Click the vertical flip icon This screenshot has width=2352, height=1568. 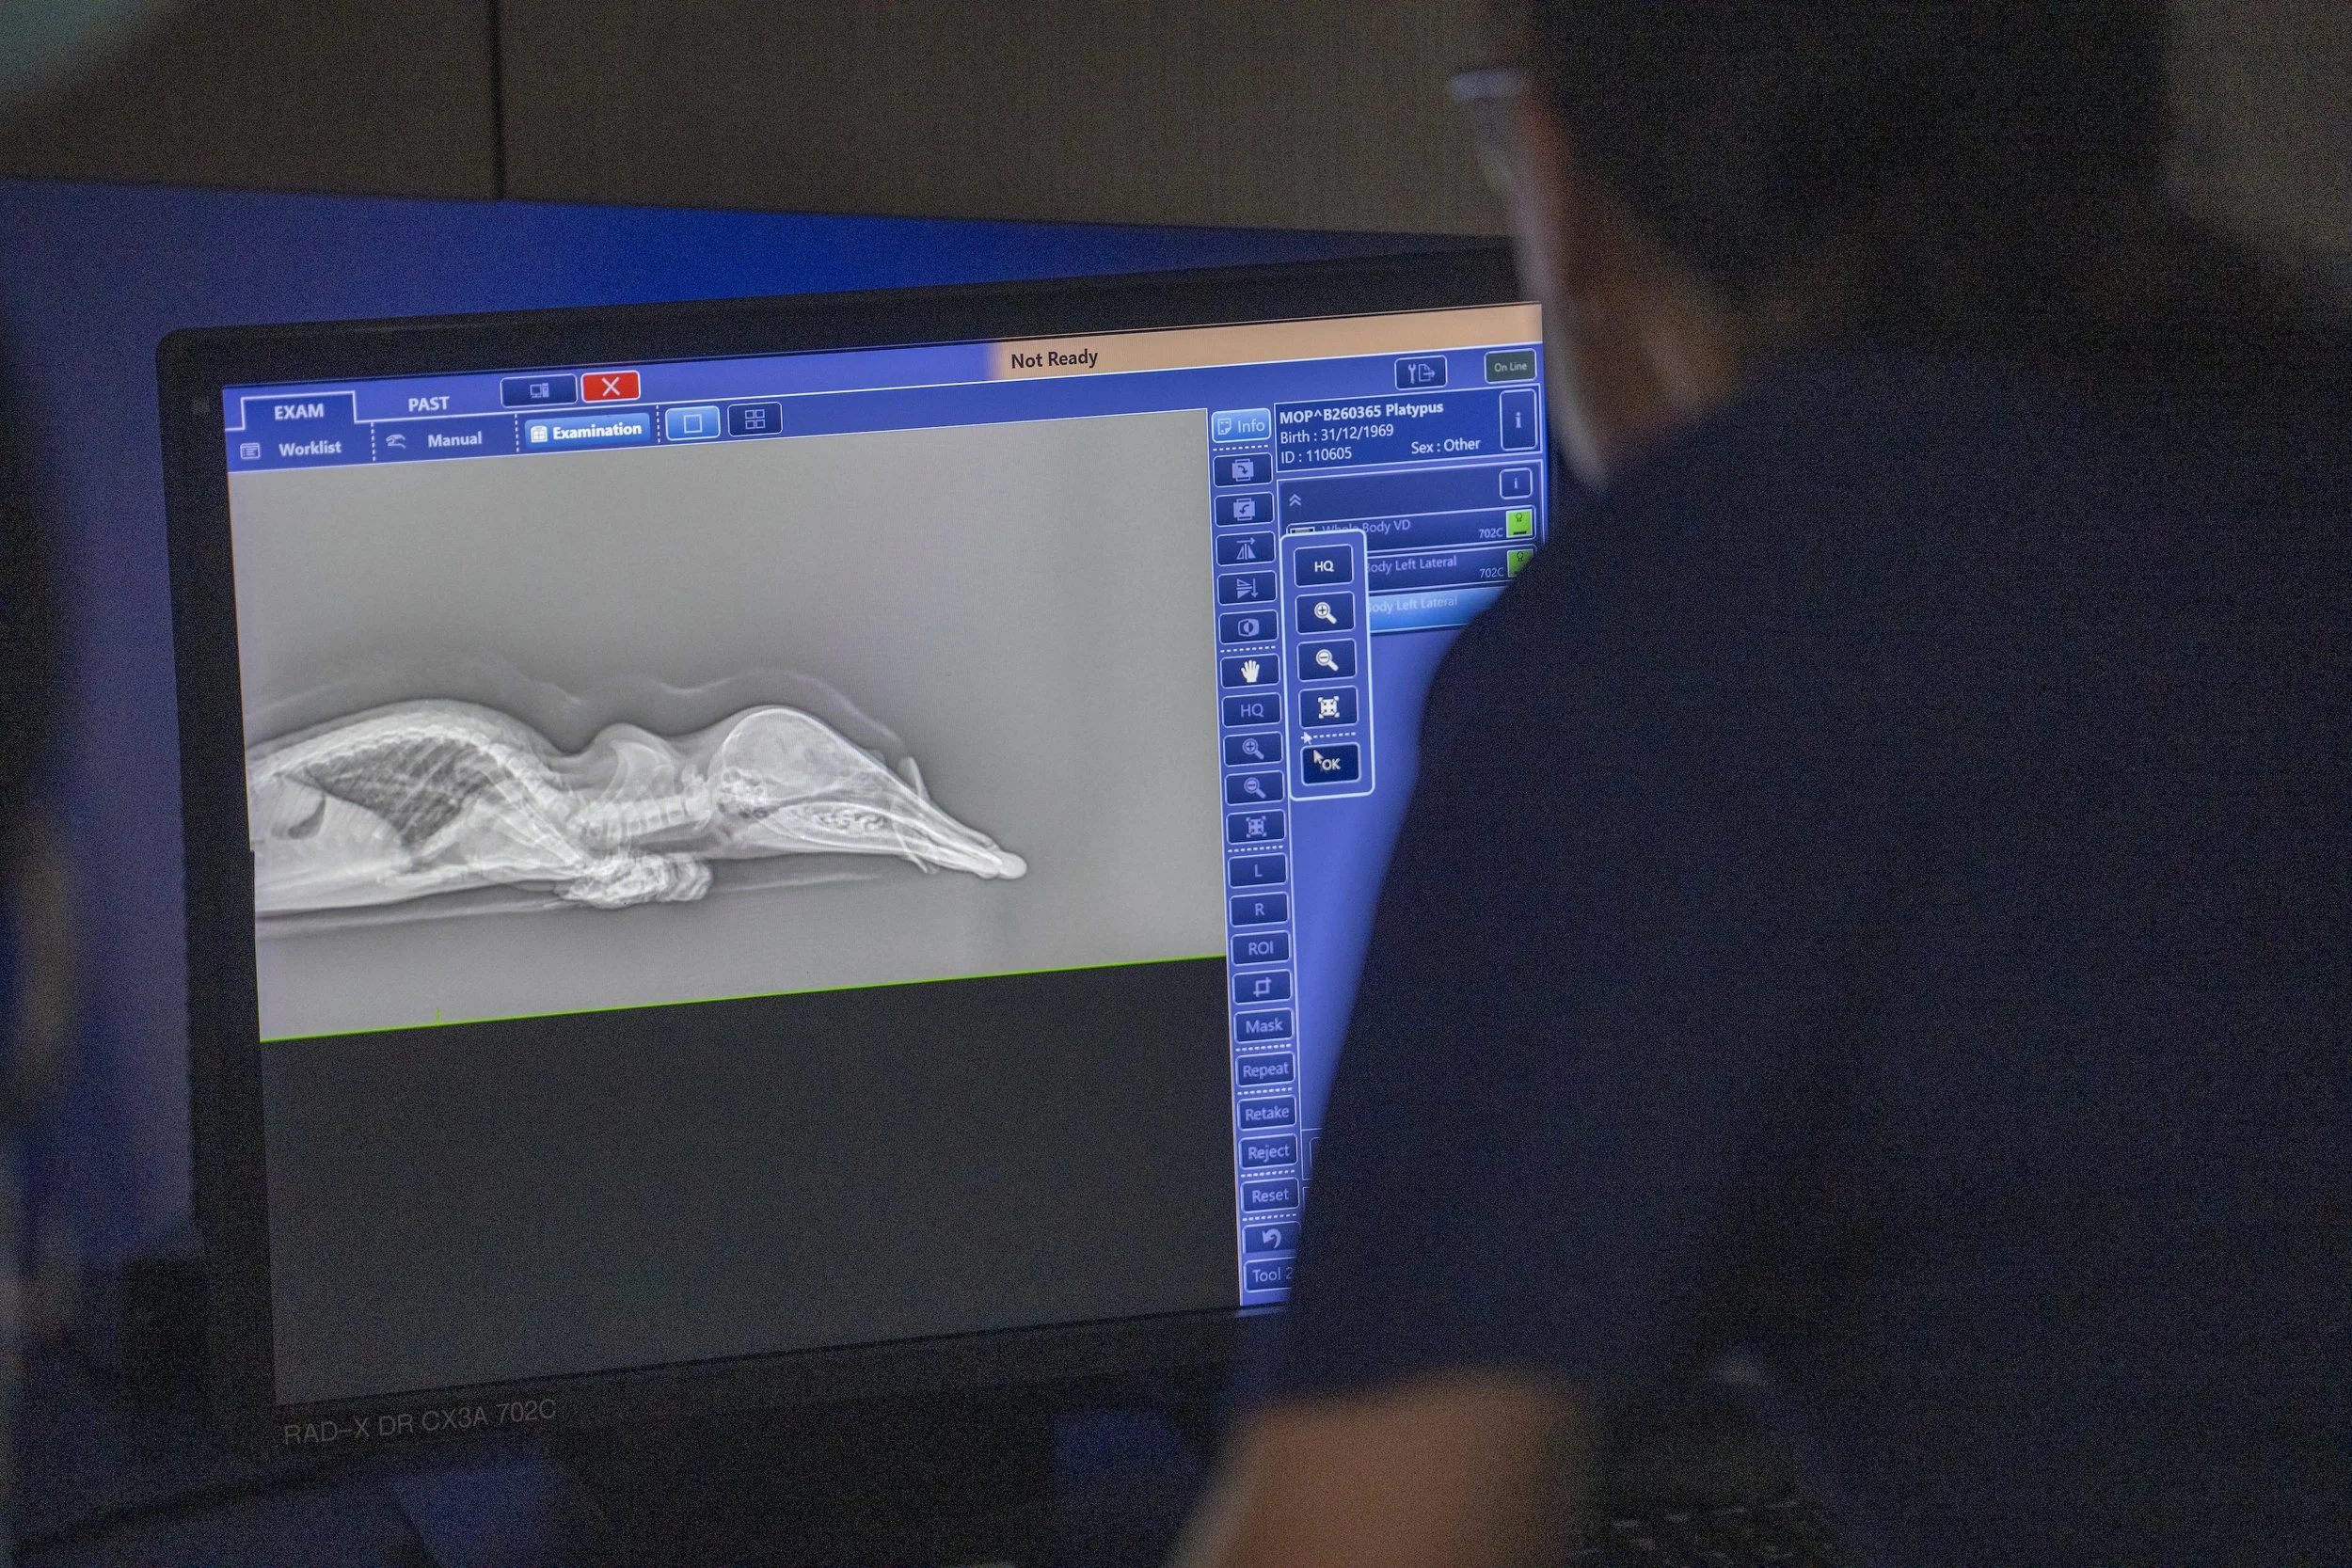tap(1247, 588)
